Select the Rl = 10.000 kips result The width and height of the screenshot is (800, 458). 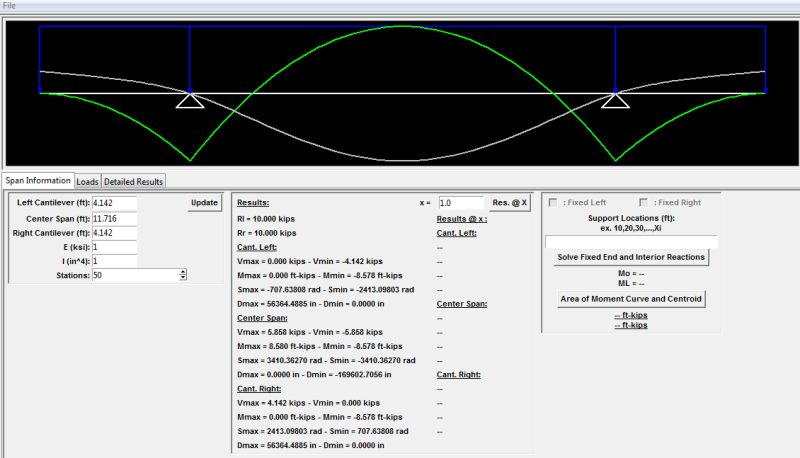[x=266, y=219]
